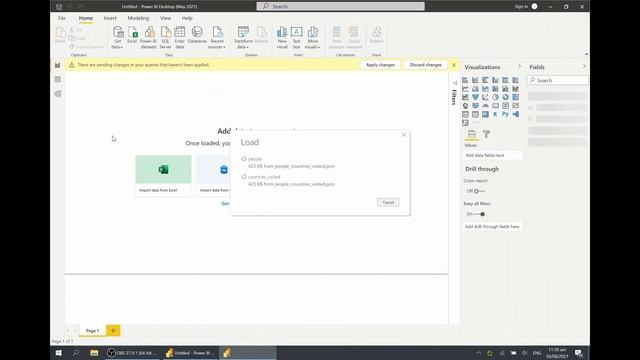Select the Card visual
Viewport: 640px width, 360px height.
click(x=495, y=106)
